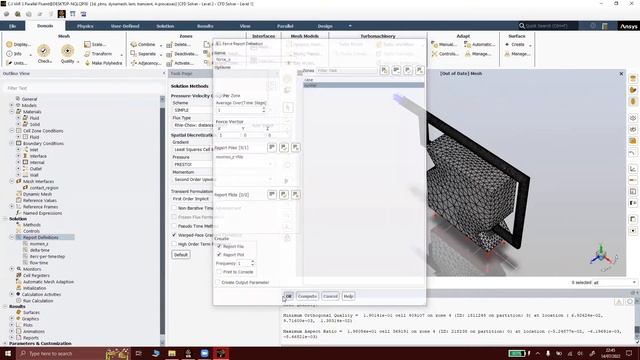Open the File menu tab

coord(12,26)
